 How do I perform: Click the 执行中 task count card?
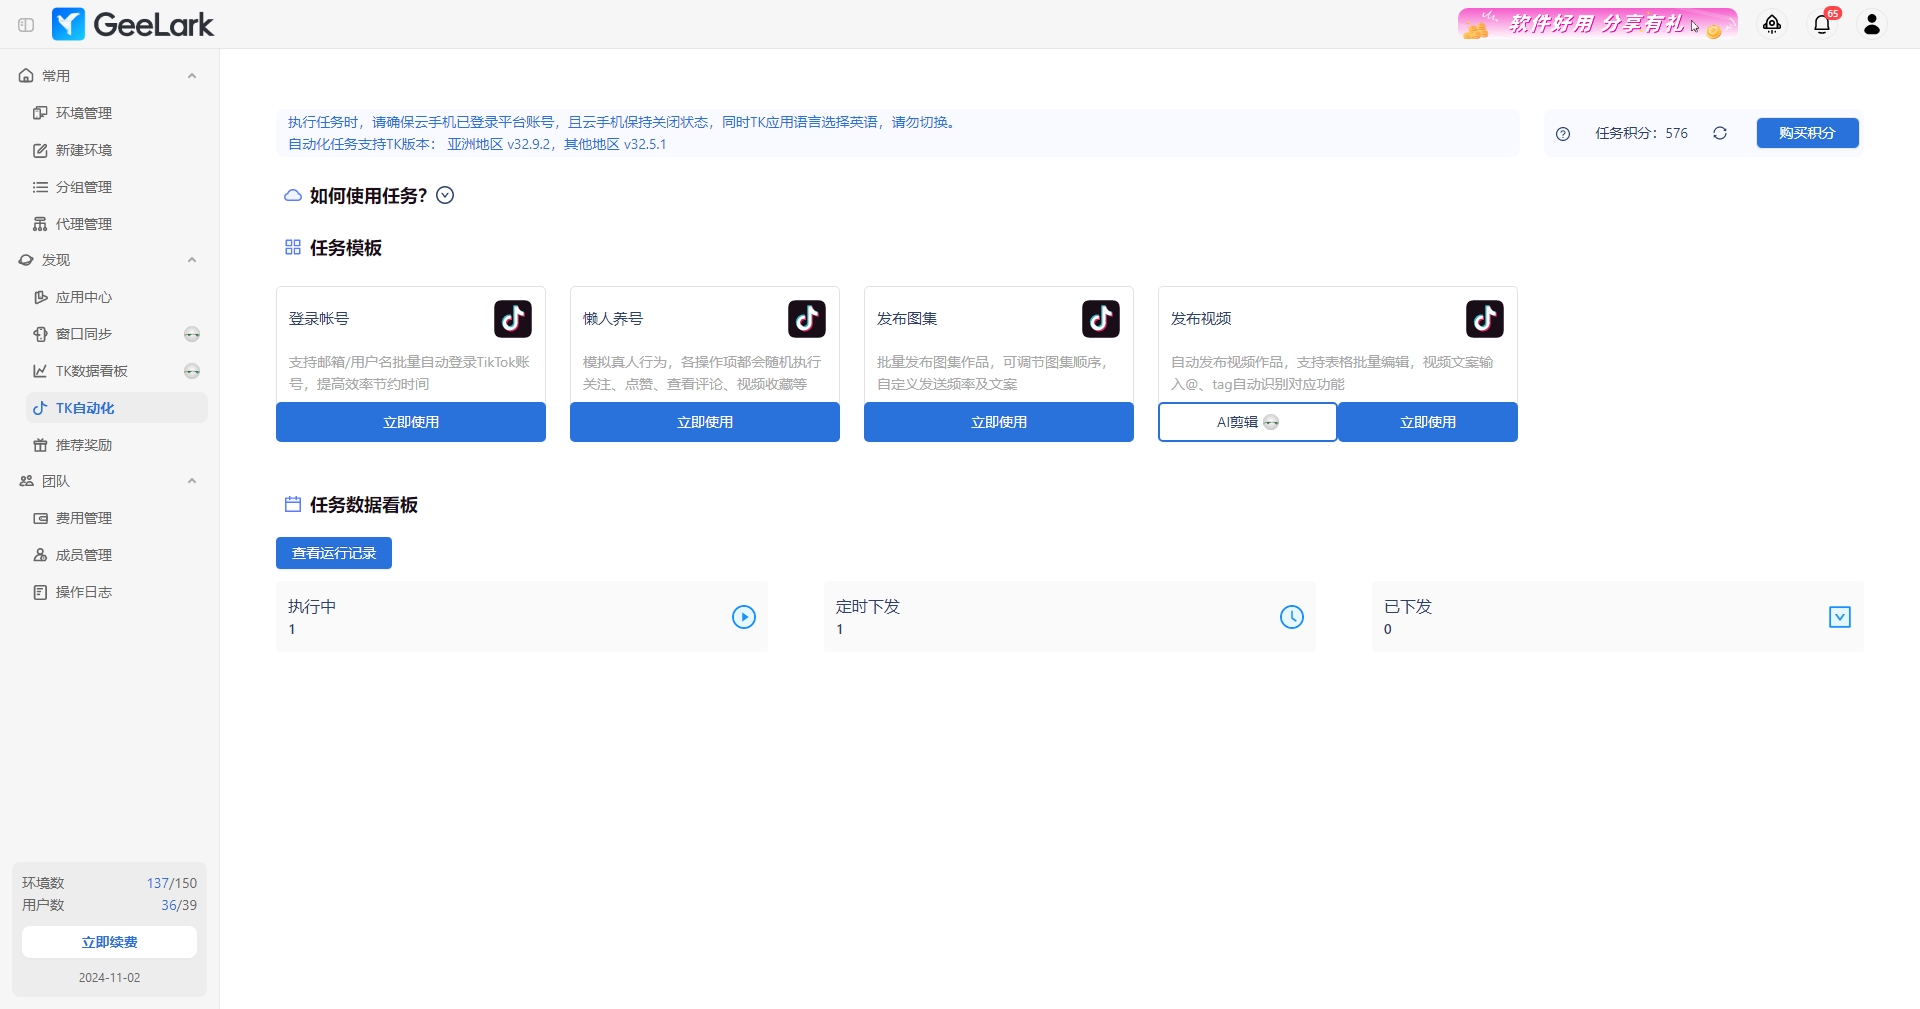[522, 617]
